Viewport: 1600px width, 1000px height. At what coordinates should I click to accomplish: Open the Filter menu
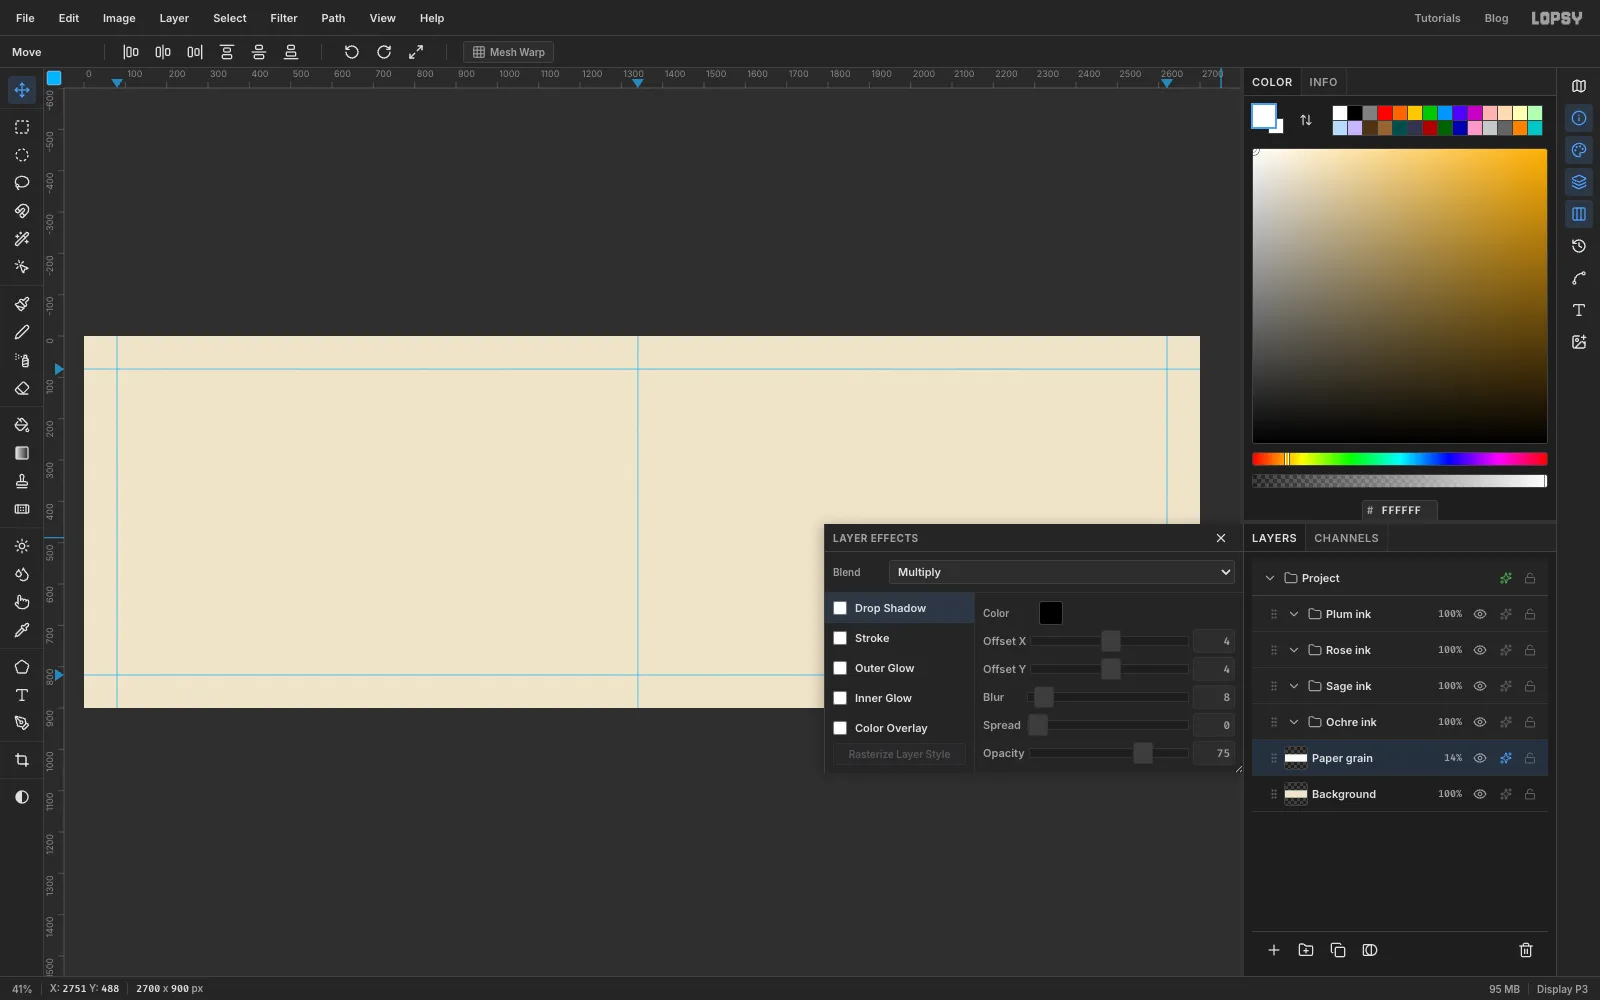pyautogui.click(x=284, y=18)
